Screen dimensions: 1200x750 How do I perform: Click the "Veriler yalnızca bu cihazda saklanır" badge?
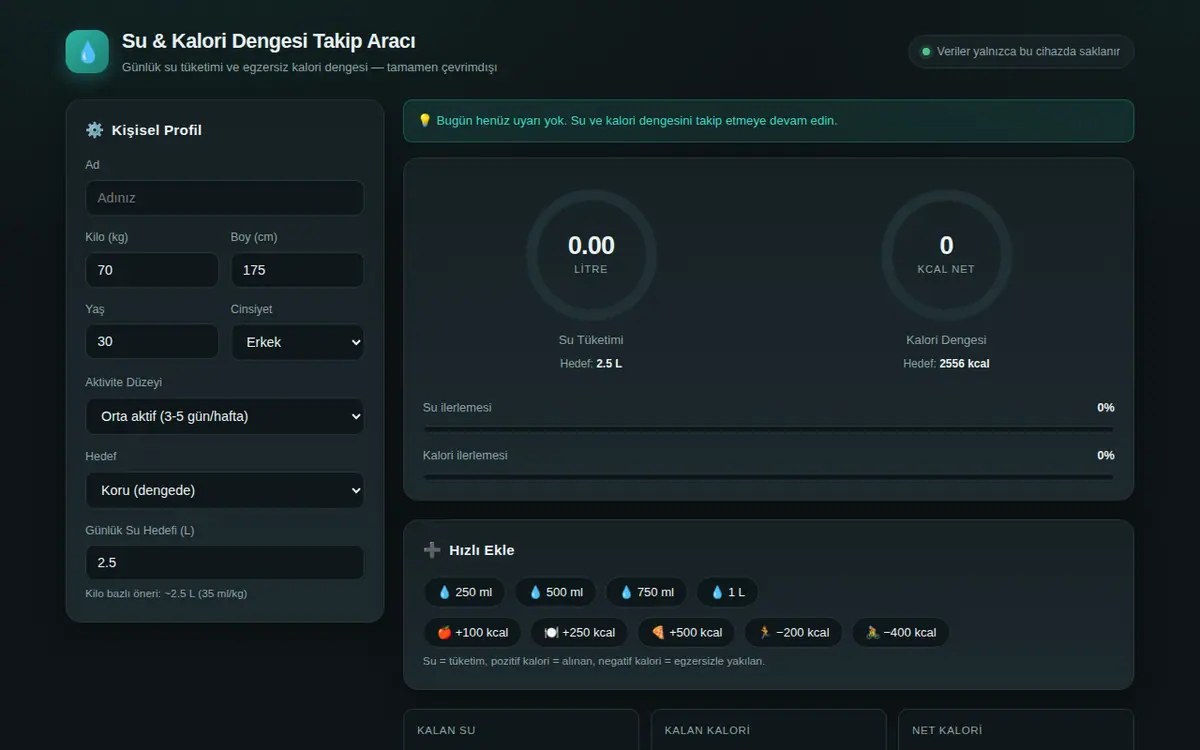click(1021, 51)
